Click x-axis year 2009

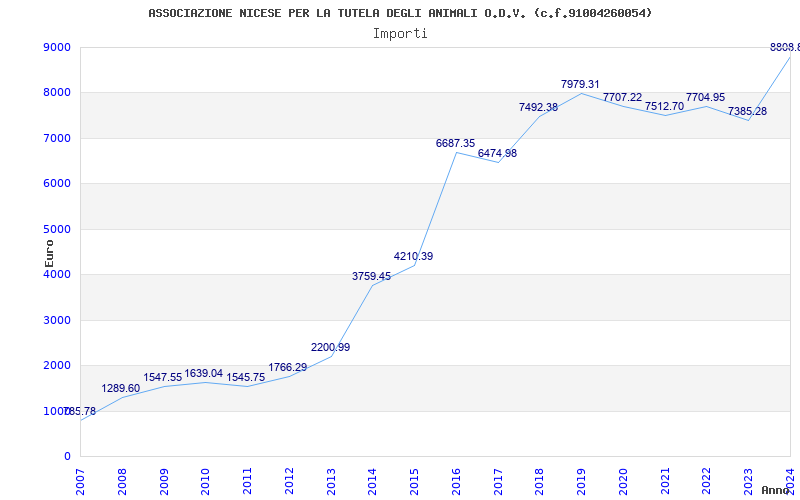pos(164,481)
